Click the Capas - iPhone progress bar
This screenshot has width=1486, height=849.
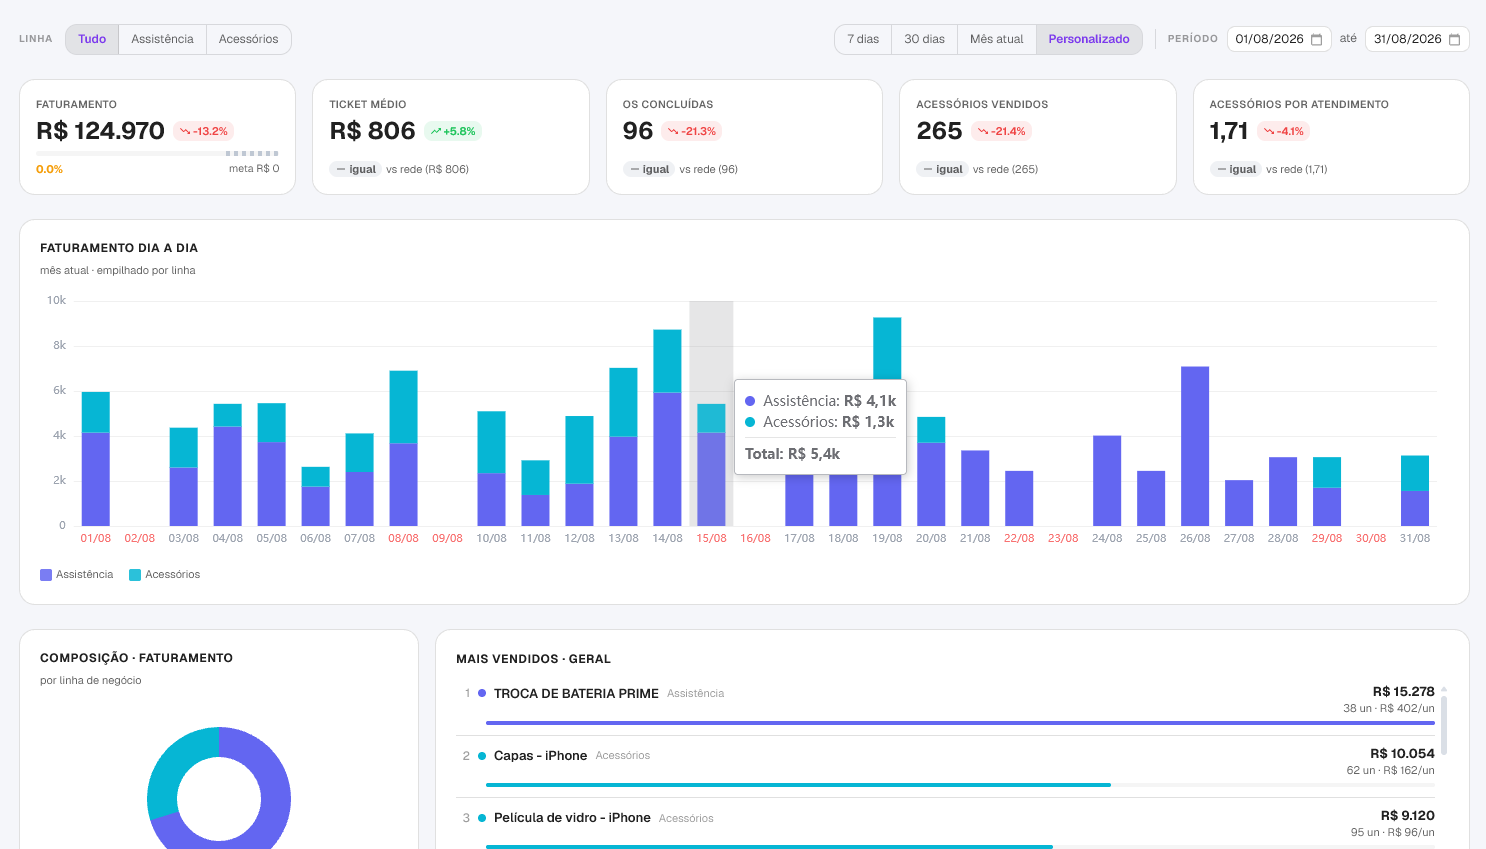click(960, 785)
